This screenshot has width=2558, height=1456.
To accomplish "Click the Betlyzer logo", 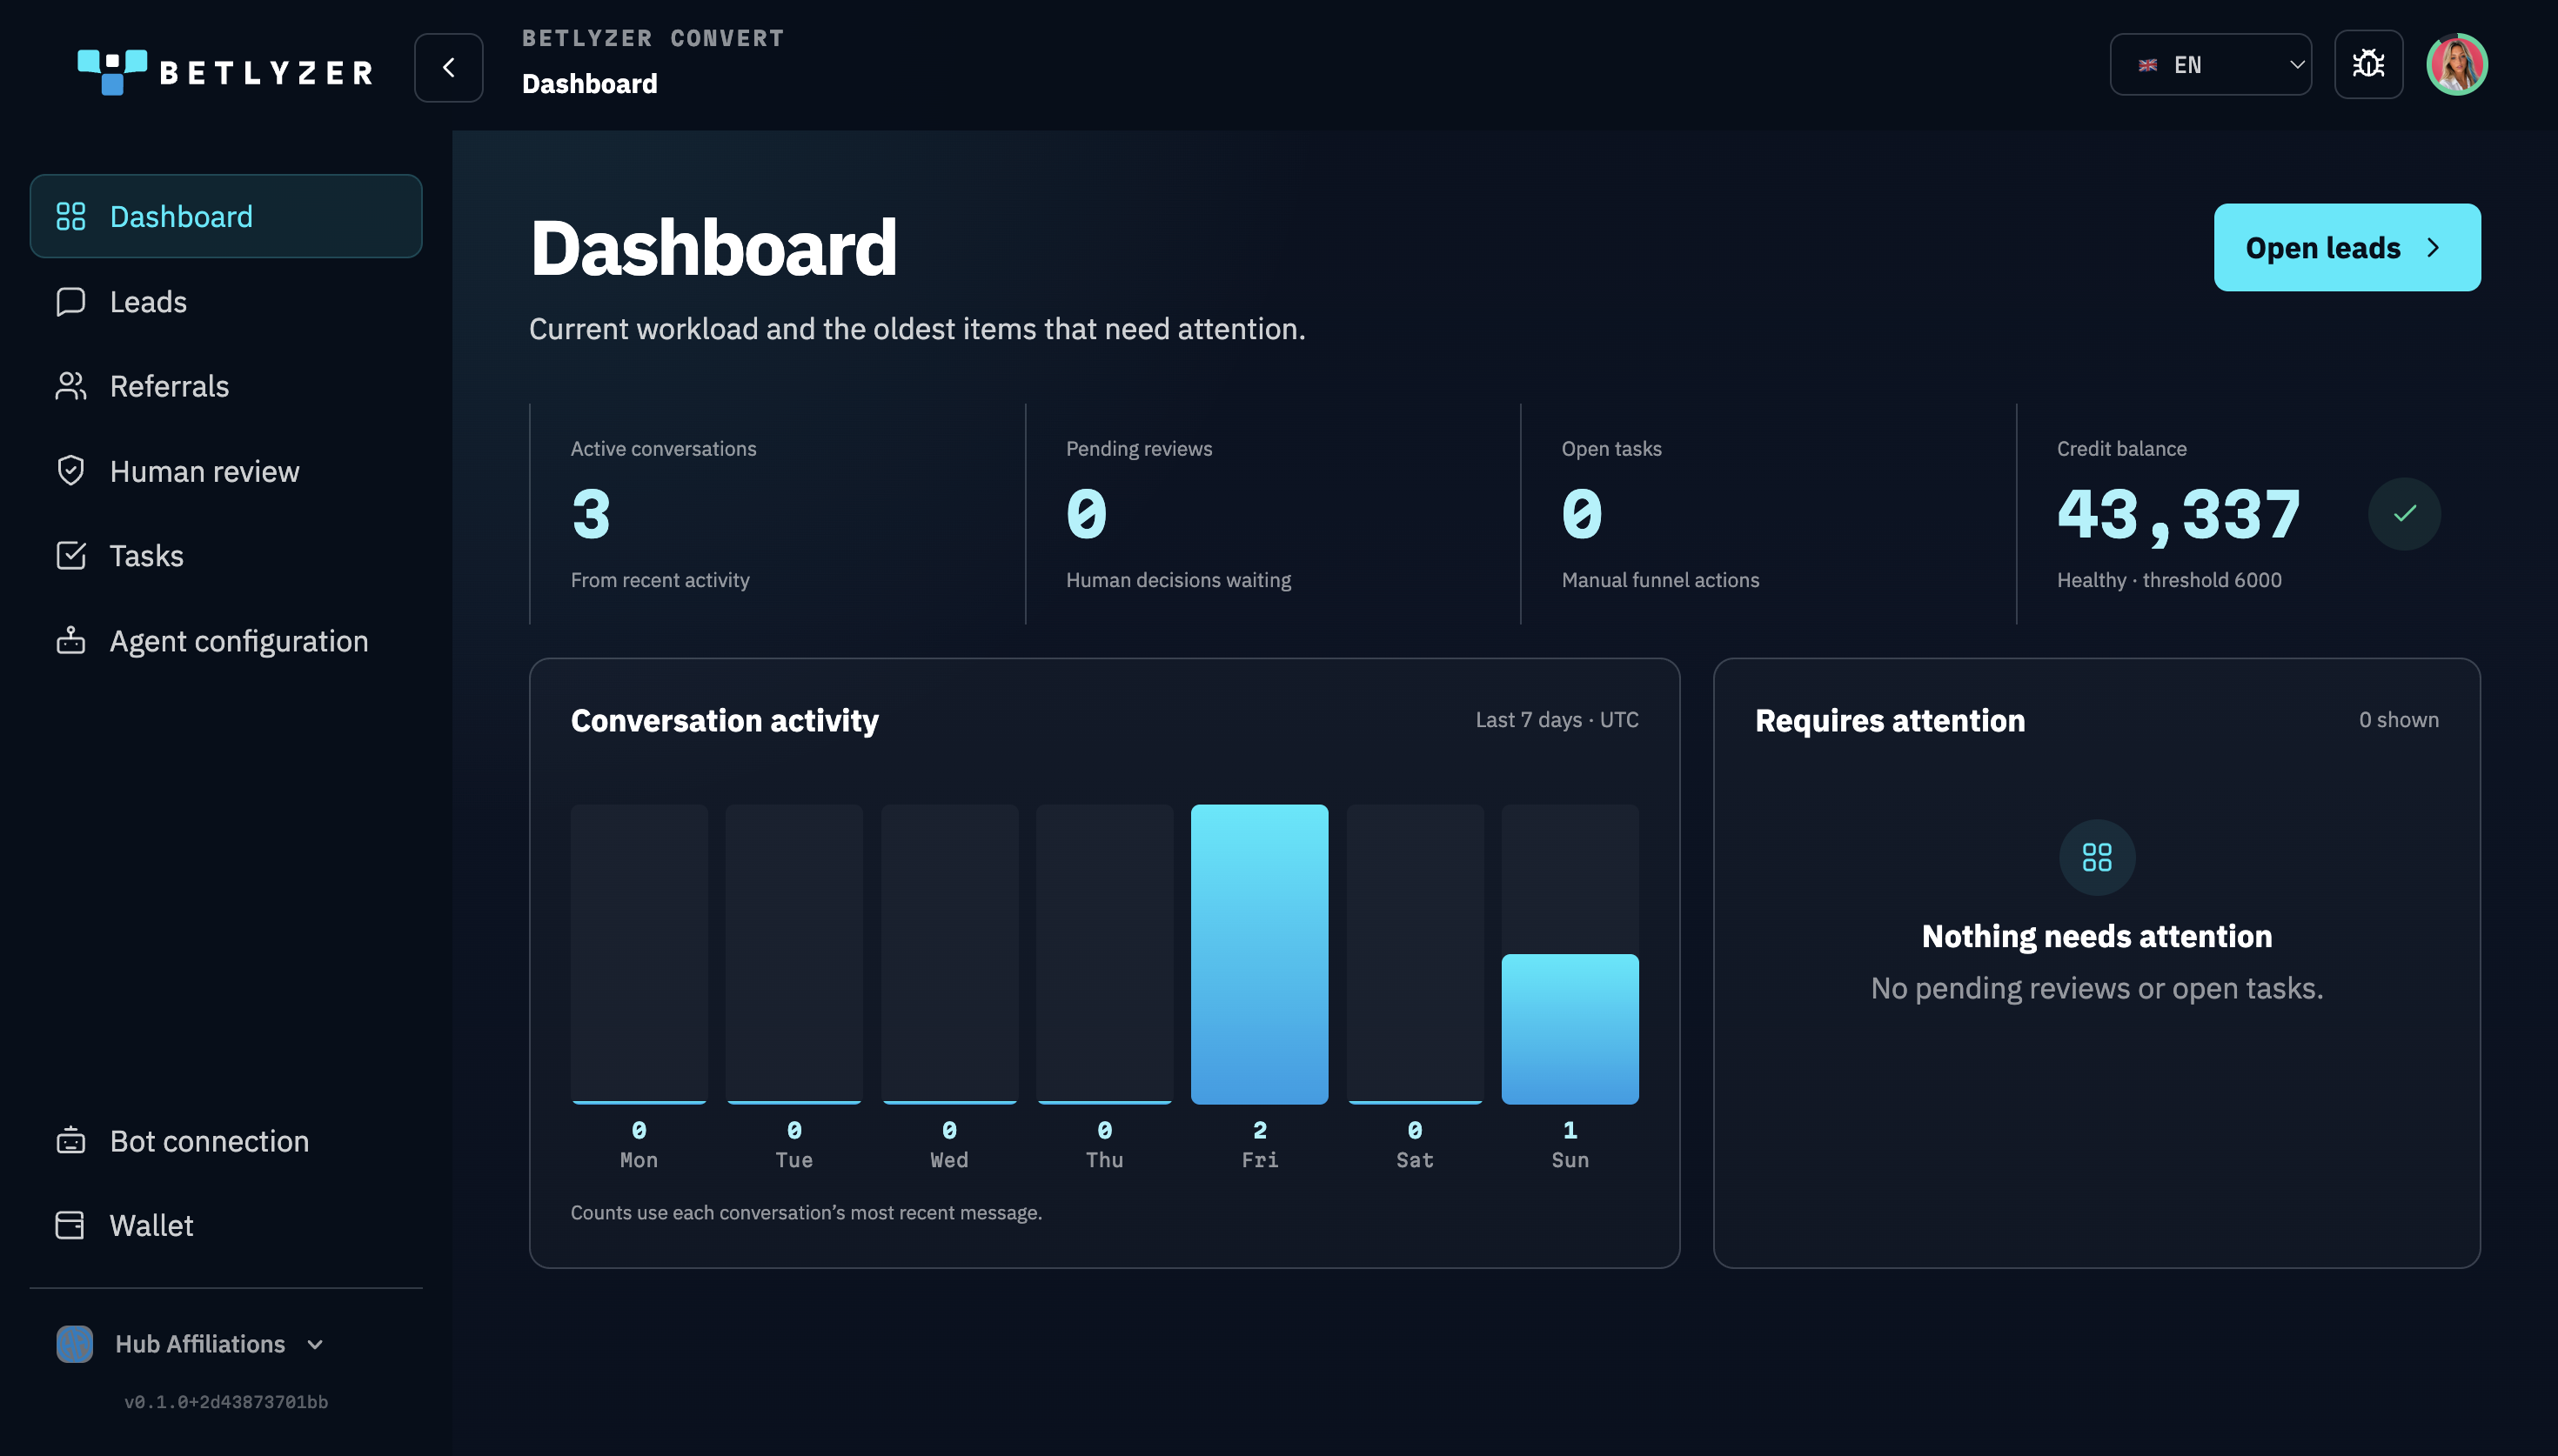I will click(225, 71).
